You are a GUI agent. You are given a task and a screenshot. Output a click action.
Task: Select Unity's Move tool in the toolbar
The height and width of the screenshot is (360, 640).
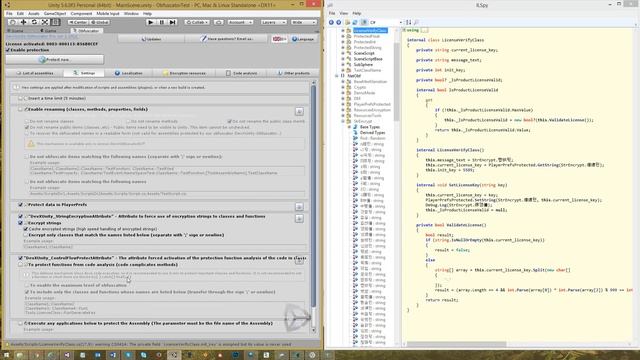[x=24, y=22]
